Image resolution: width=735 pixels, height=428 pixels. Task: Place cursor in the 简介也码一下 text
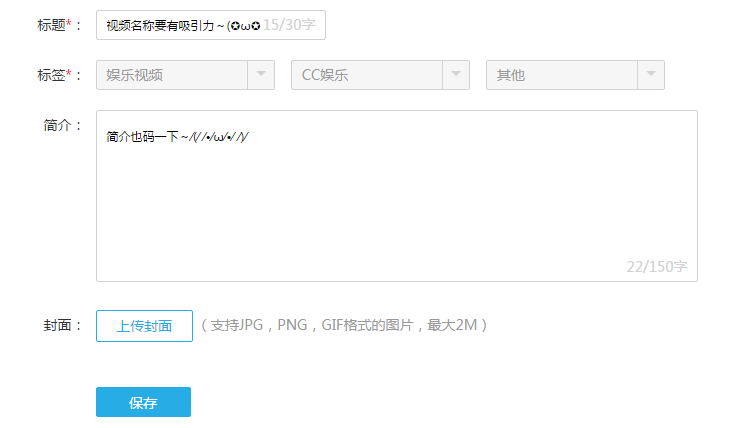pyautogui.click(x=142, y=136)
